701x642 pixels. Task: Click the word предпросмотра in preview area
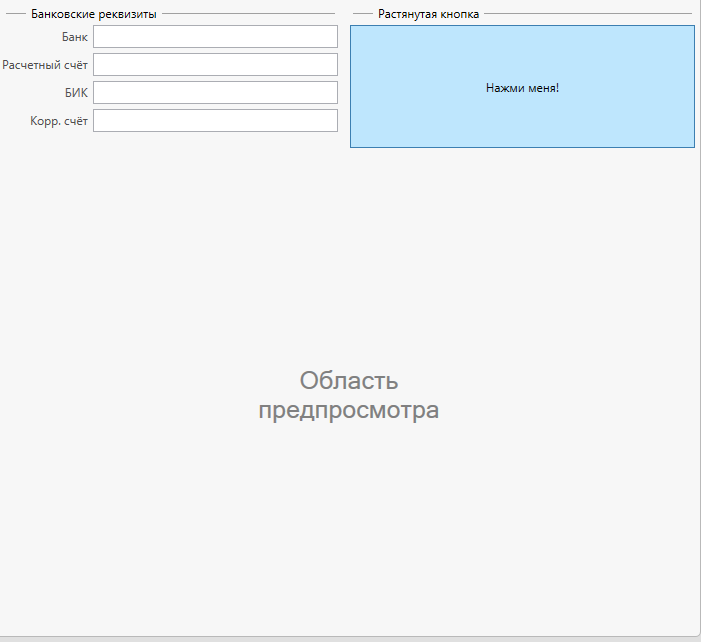pyautogui.click(x=348, y=411)
